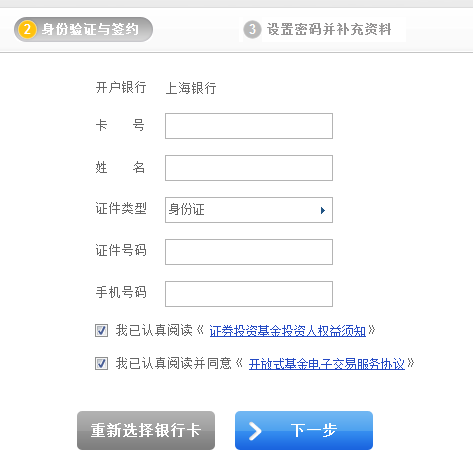Click the 上海银行 bank name text

191,88
